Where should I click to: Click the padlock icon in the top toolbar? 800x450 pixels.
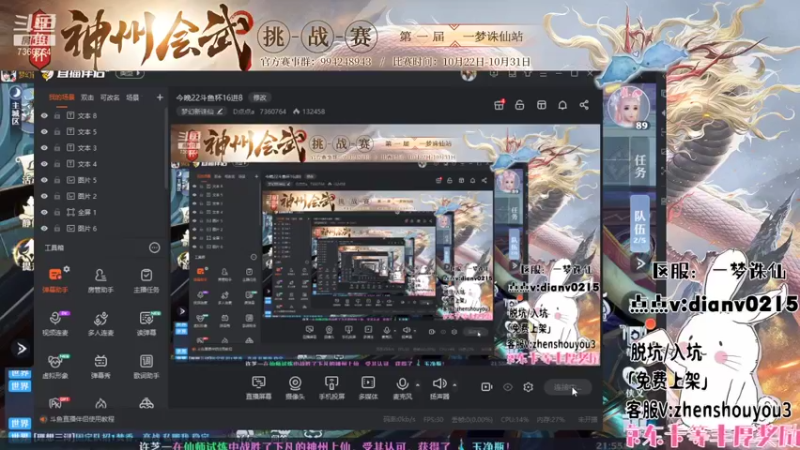click(x=519, y=105)
